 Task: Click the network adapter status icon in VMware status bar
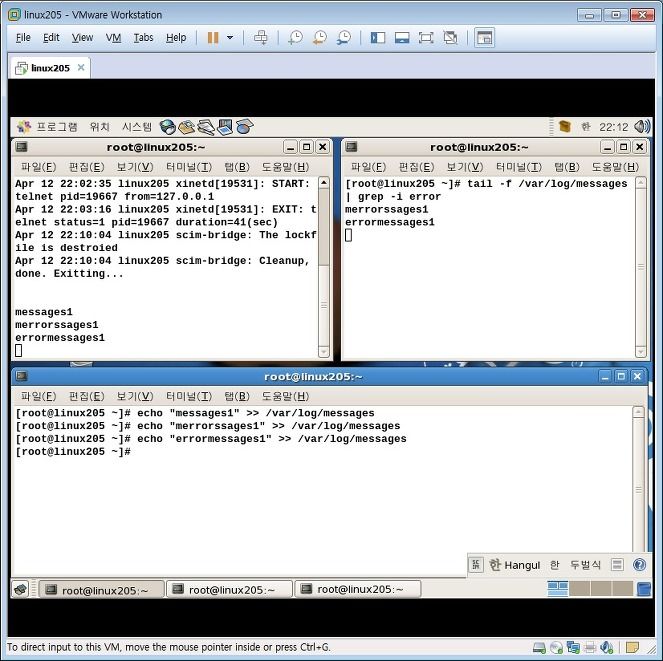573,647
